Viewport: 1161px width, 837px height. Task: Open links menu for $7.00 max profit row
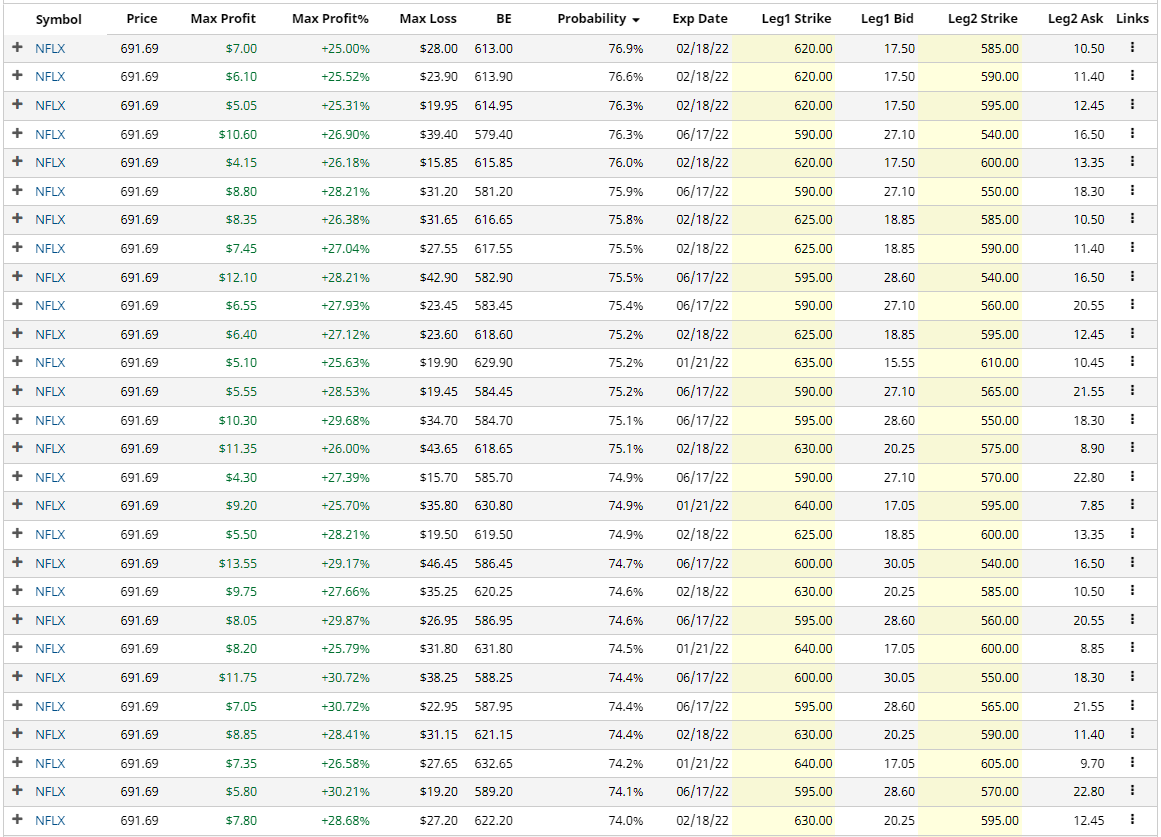coord(1132,47)
